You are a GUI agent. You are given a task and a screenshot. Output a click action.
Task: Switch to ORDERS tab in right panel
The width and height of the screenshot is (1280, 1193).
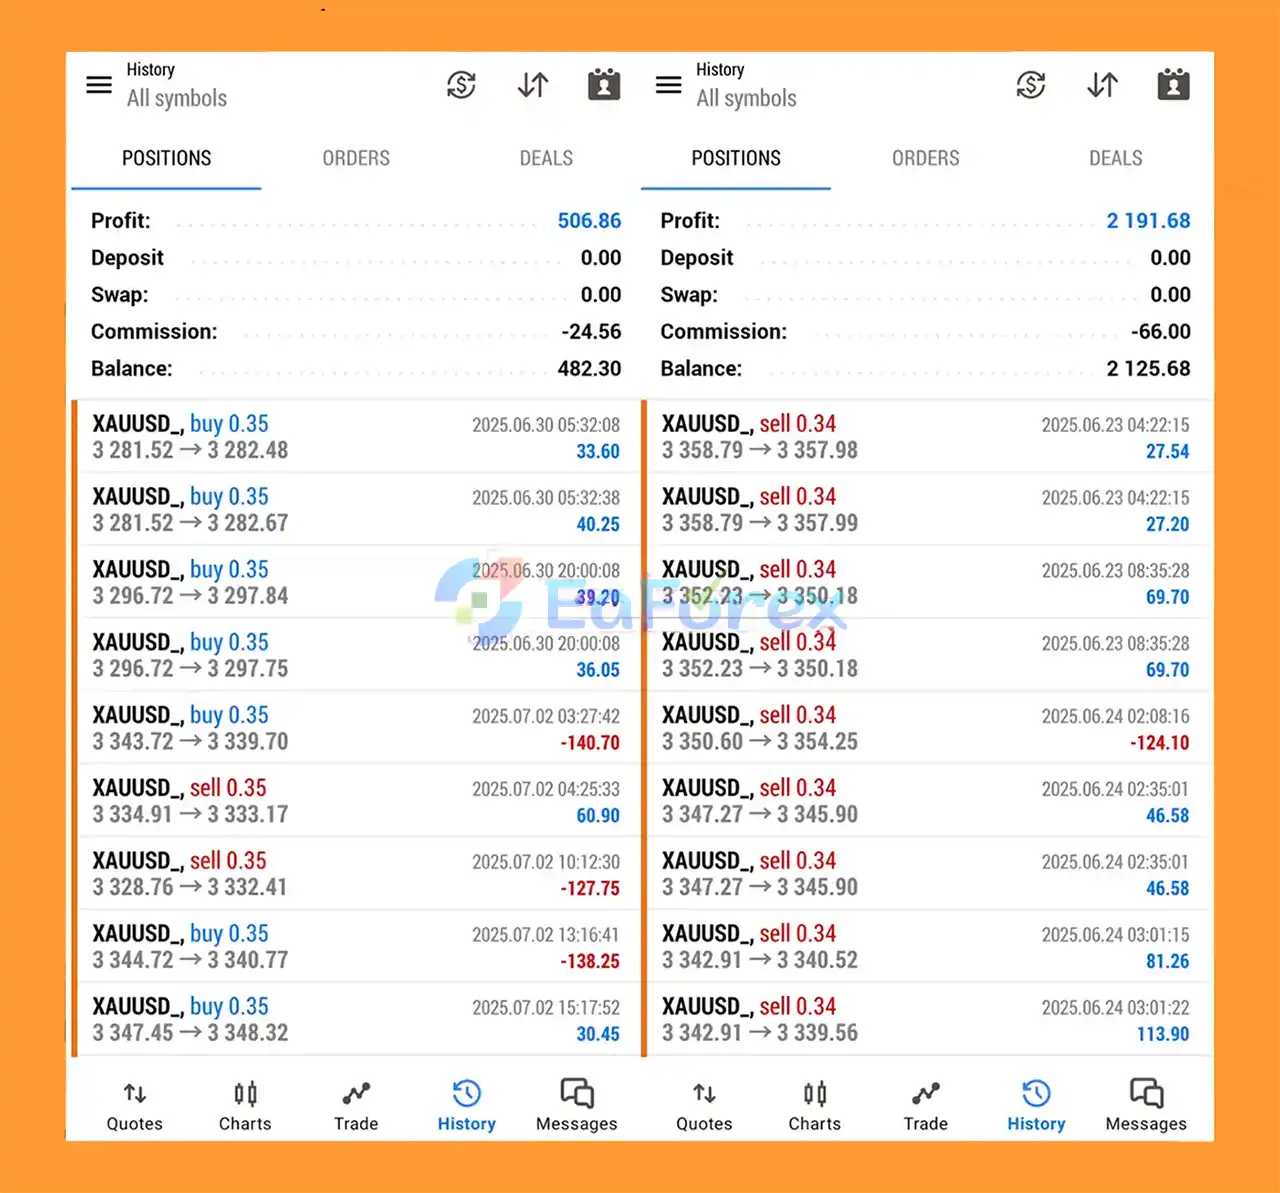click(x=926, y=158)
